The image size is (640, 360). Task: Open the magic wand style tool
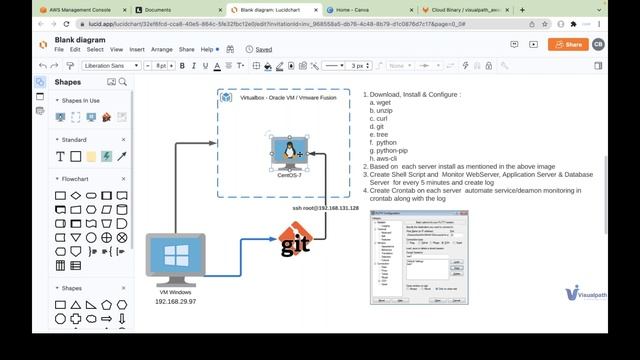click(x=315, y=66)
